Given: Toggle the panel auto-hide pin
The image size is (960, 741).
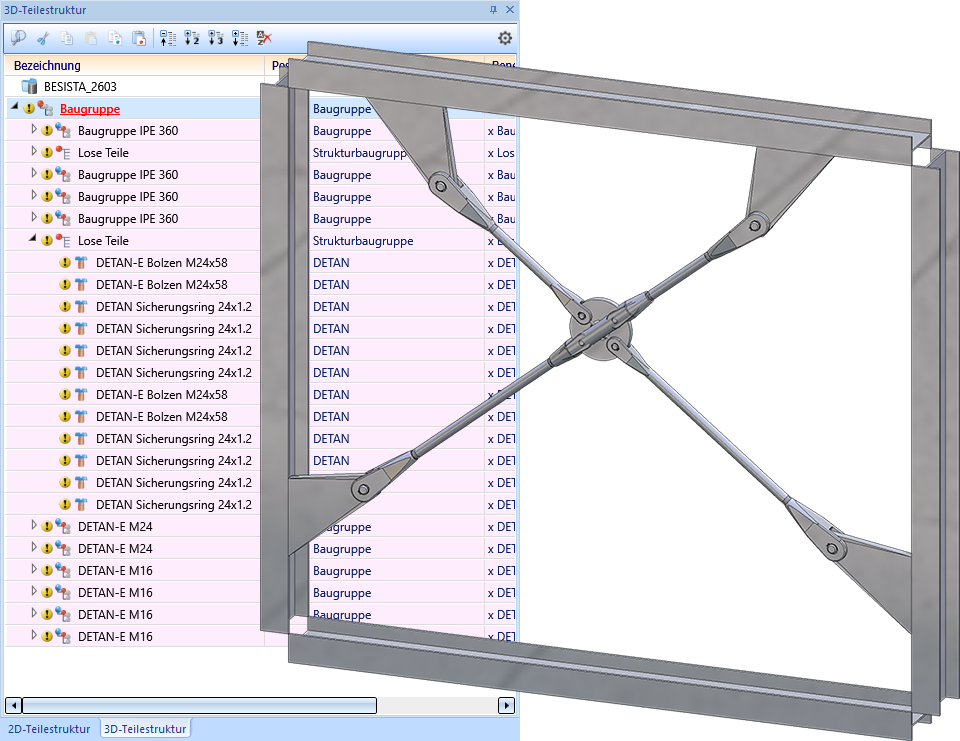Looking at the screenshot, I should (493, 10).
